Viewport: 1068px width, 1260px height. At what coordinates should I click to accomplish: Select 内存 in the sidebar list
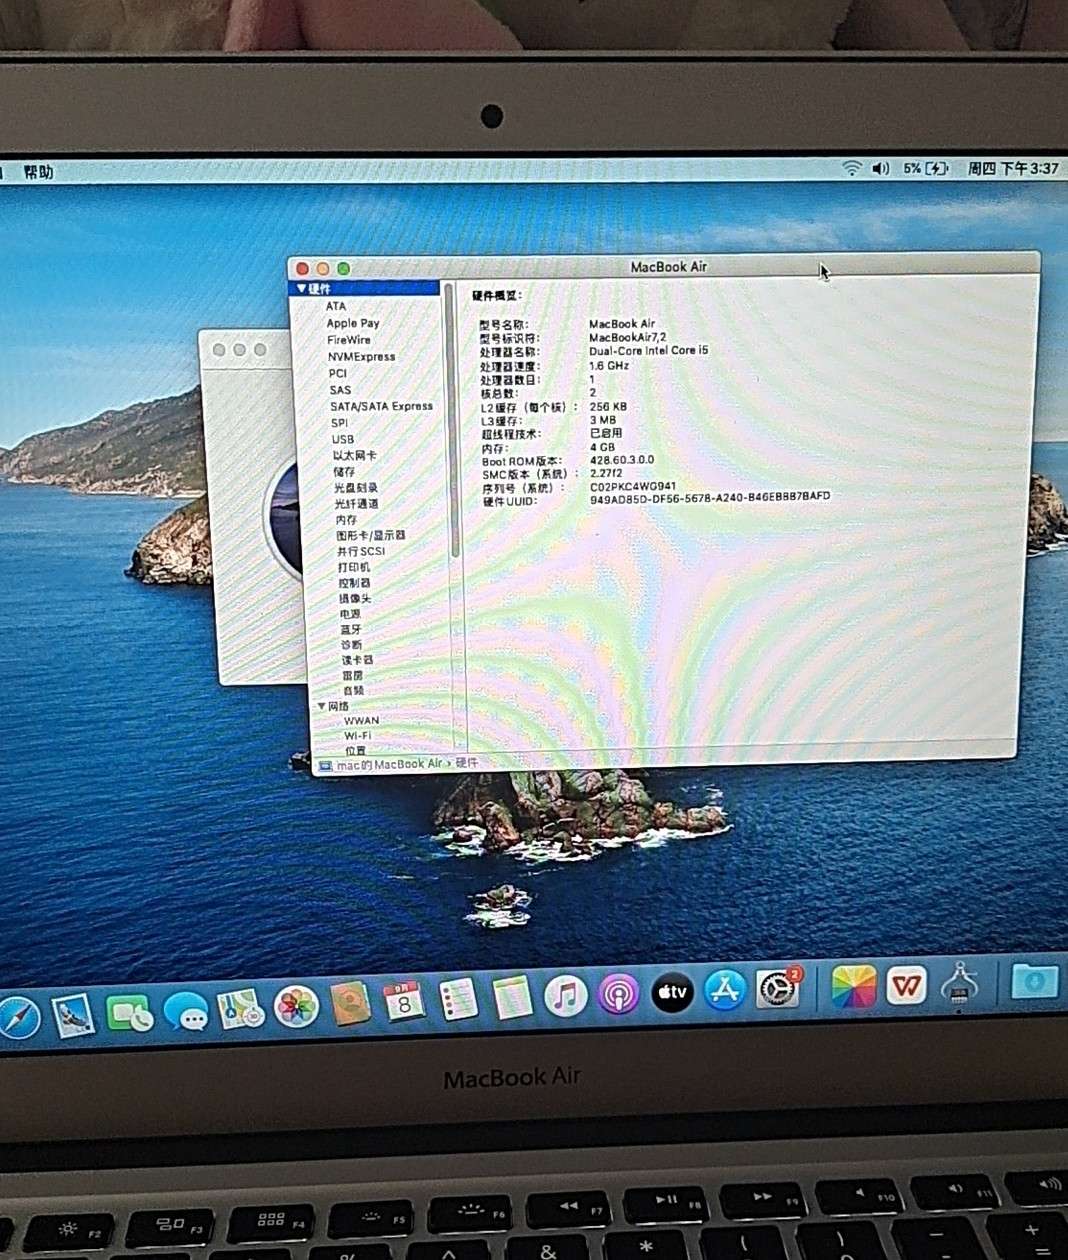(346, 520)
